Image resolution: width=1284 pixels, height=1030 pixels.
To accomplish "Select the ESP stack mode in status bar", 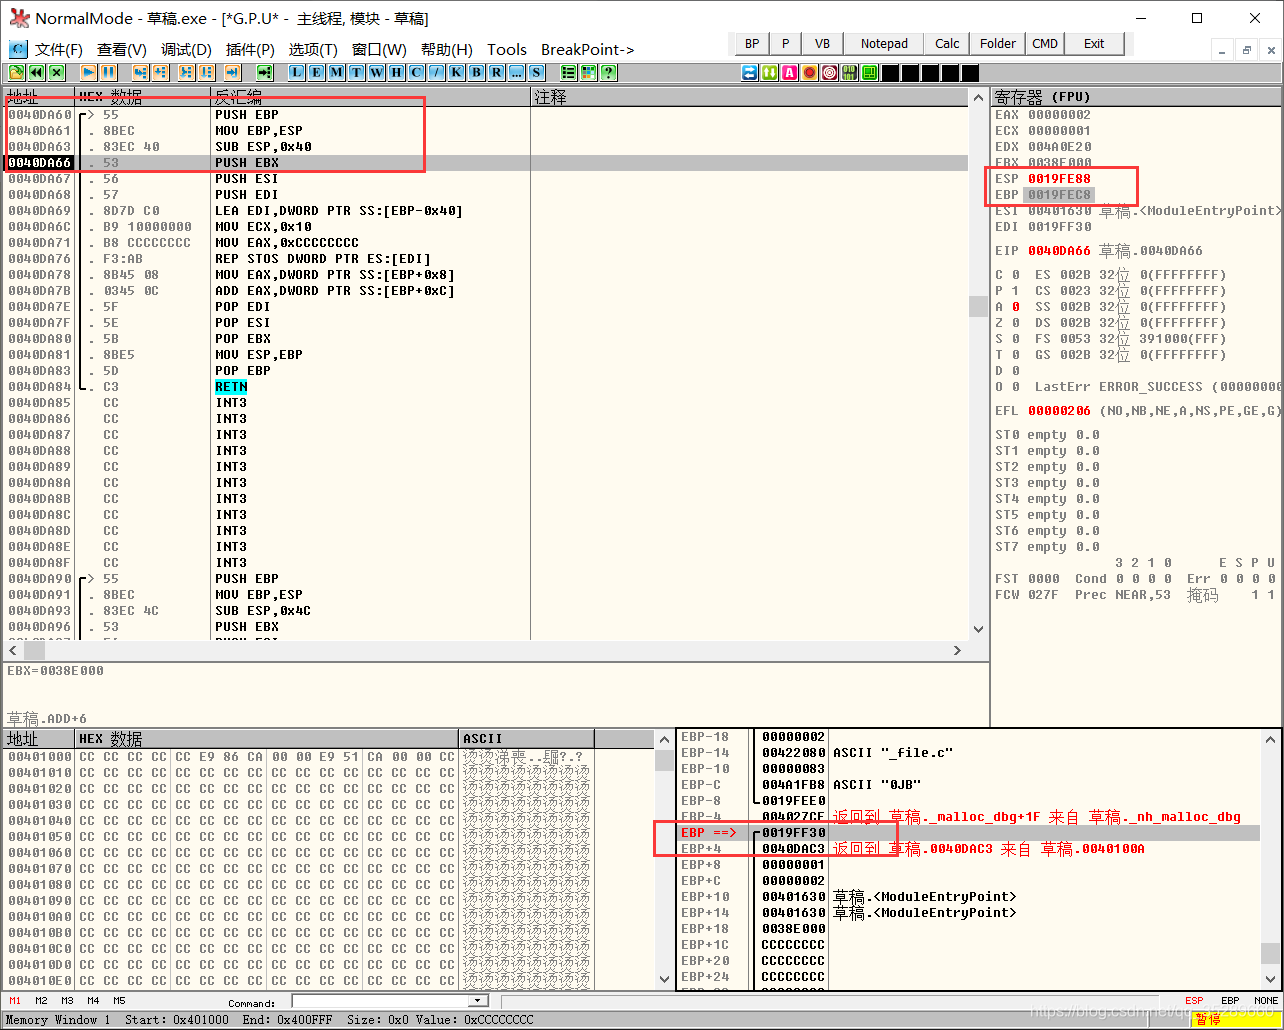I will [x=1194, y=1001].
